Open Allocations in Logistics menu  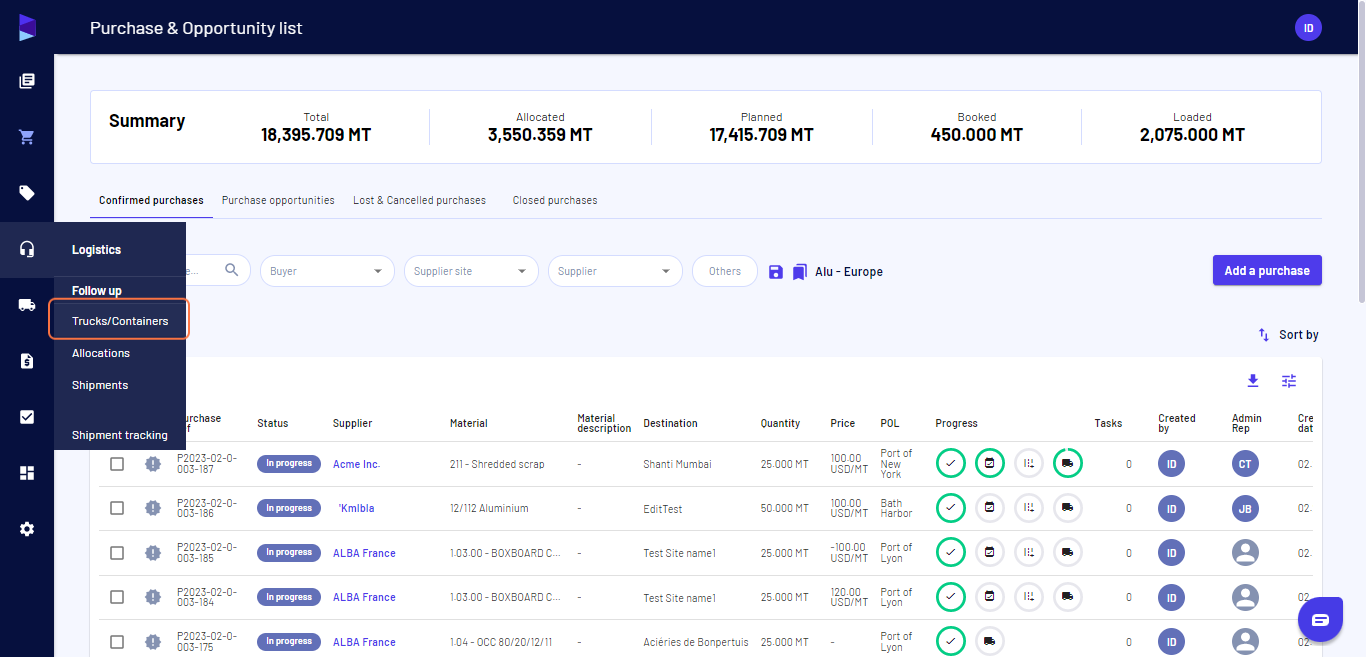(101, 353)
